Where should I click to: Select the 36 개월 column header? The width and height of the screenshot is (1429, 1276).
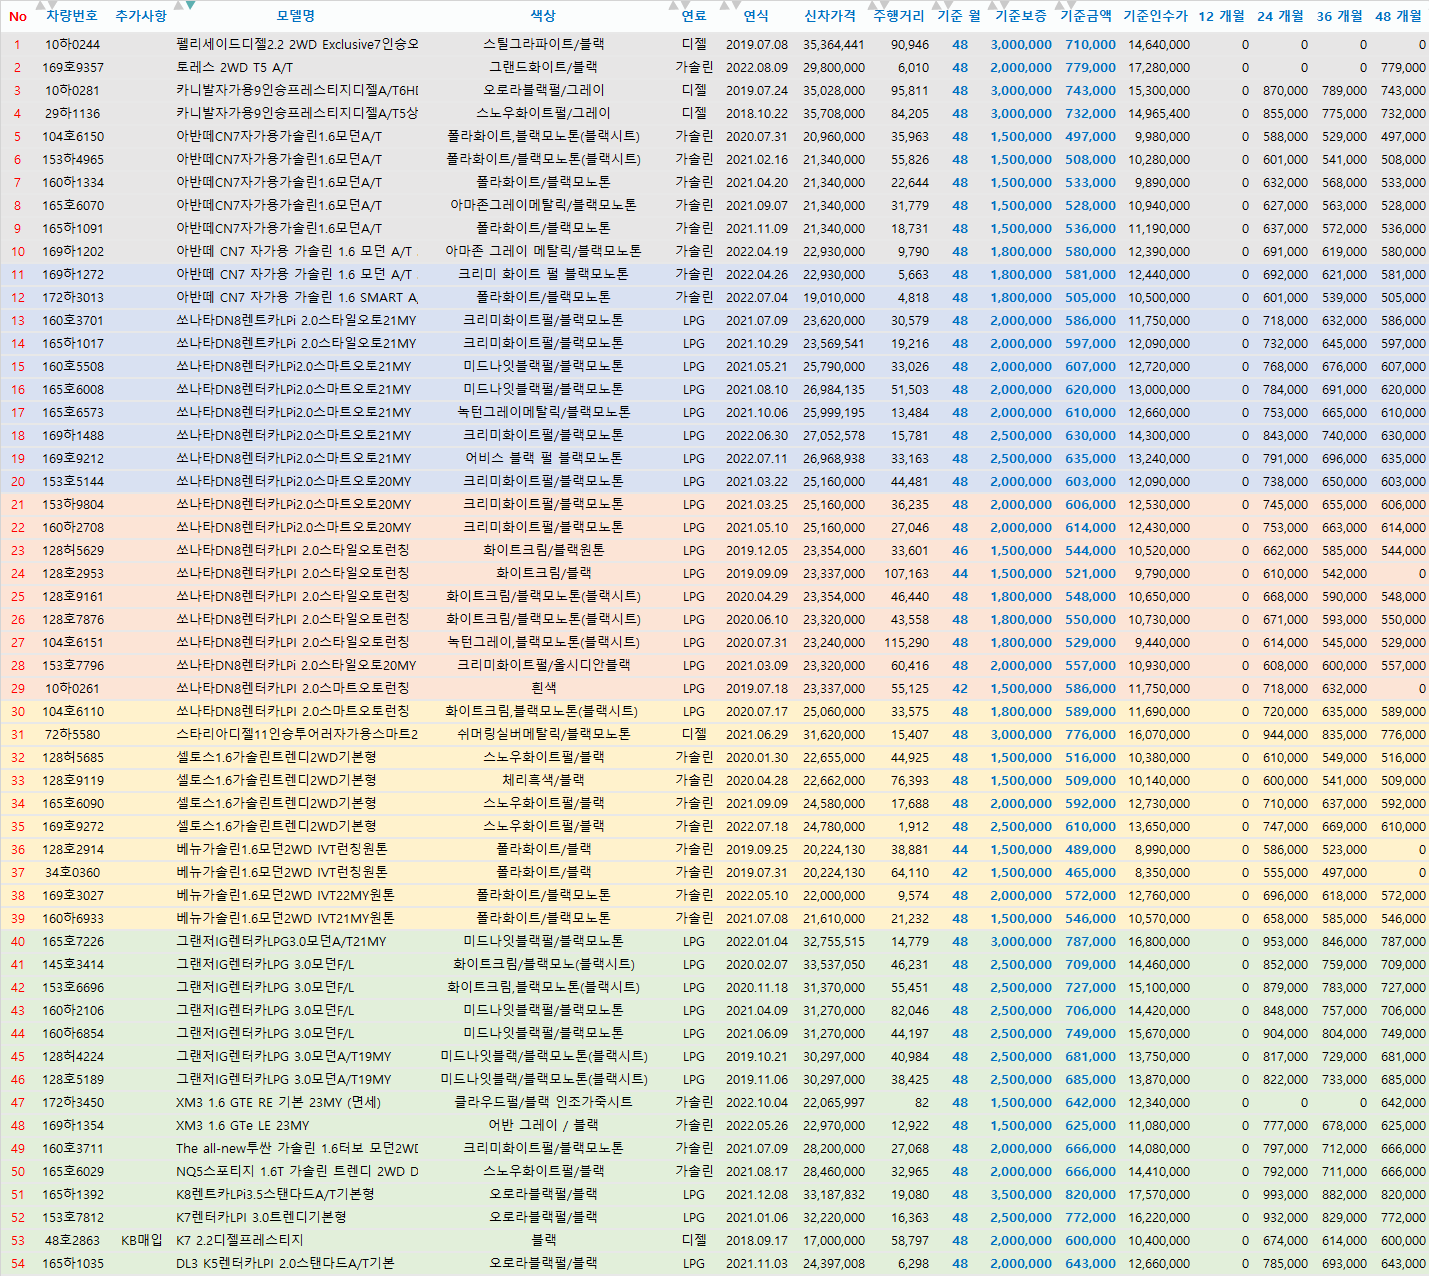click(1340, 17)
